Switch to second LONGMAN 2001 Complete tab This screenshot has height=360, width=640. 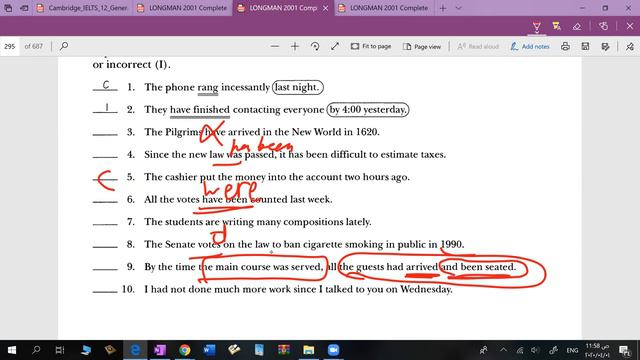pos(182,8)
